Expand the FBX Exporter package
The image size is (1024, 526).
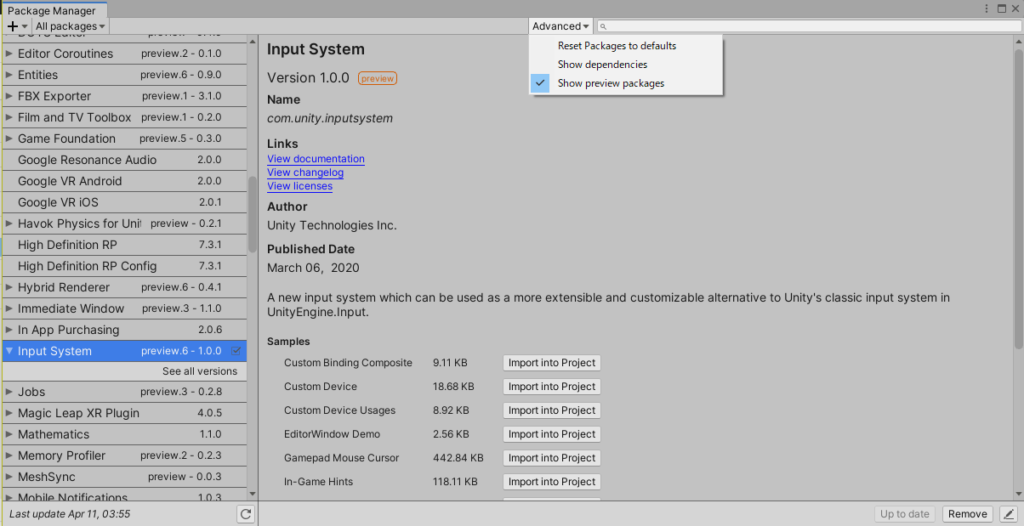[9, 96]
